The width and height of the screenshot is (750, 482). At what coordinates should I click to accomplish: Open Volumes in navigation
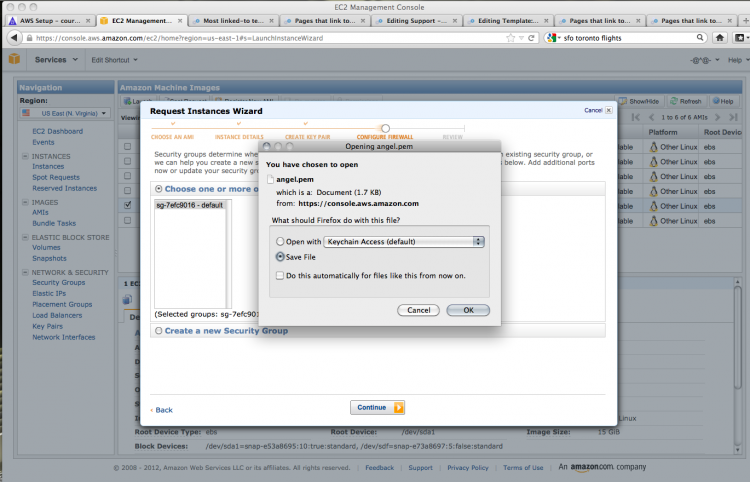[x=46, y=247]
